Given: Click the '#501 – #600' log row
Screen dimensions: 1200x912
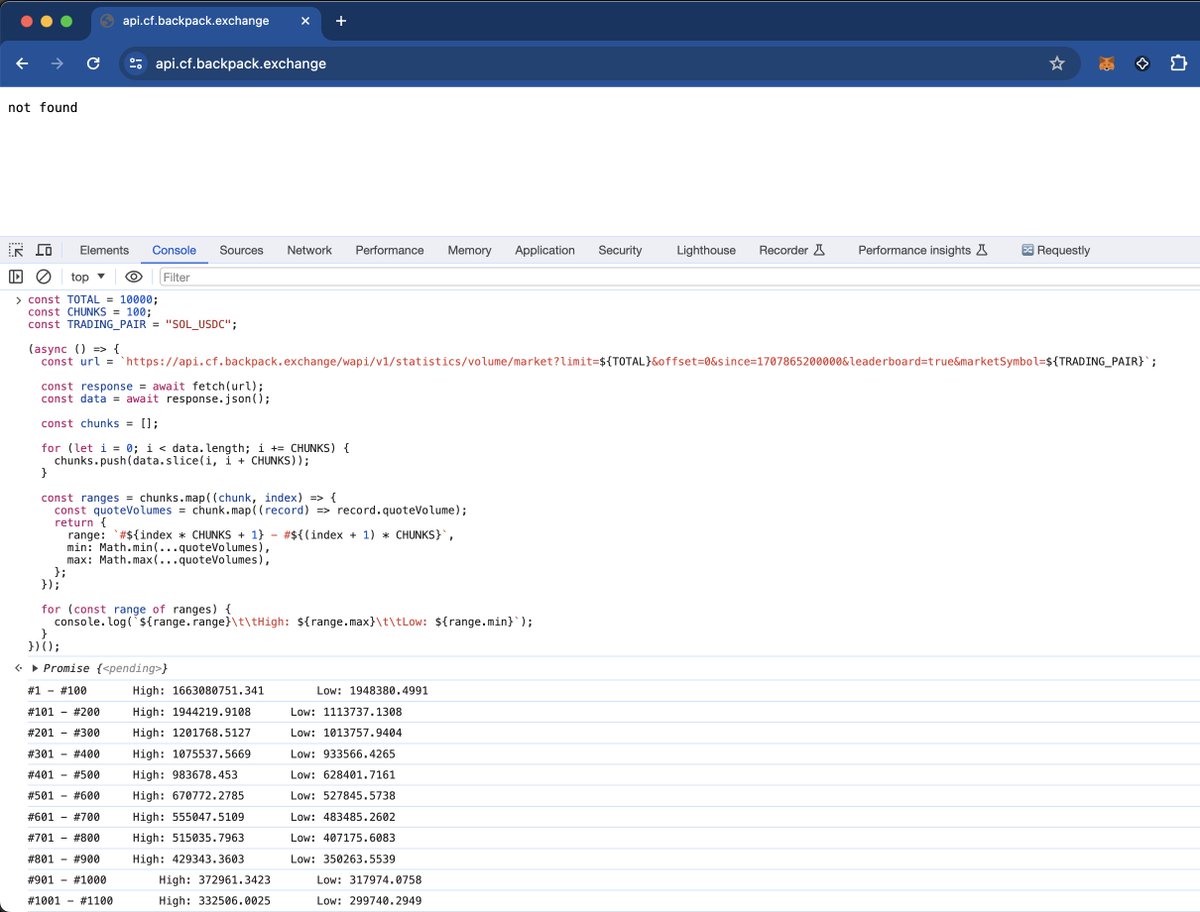Looking at the screenshot, I should click(x=600, y=796).
